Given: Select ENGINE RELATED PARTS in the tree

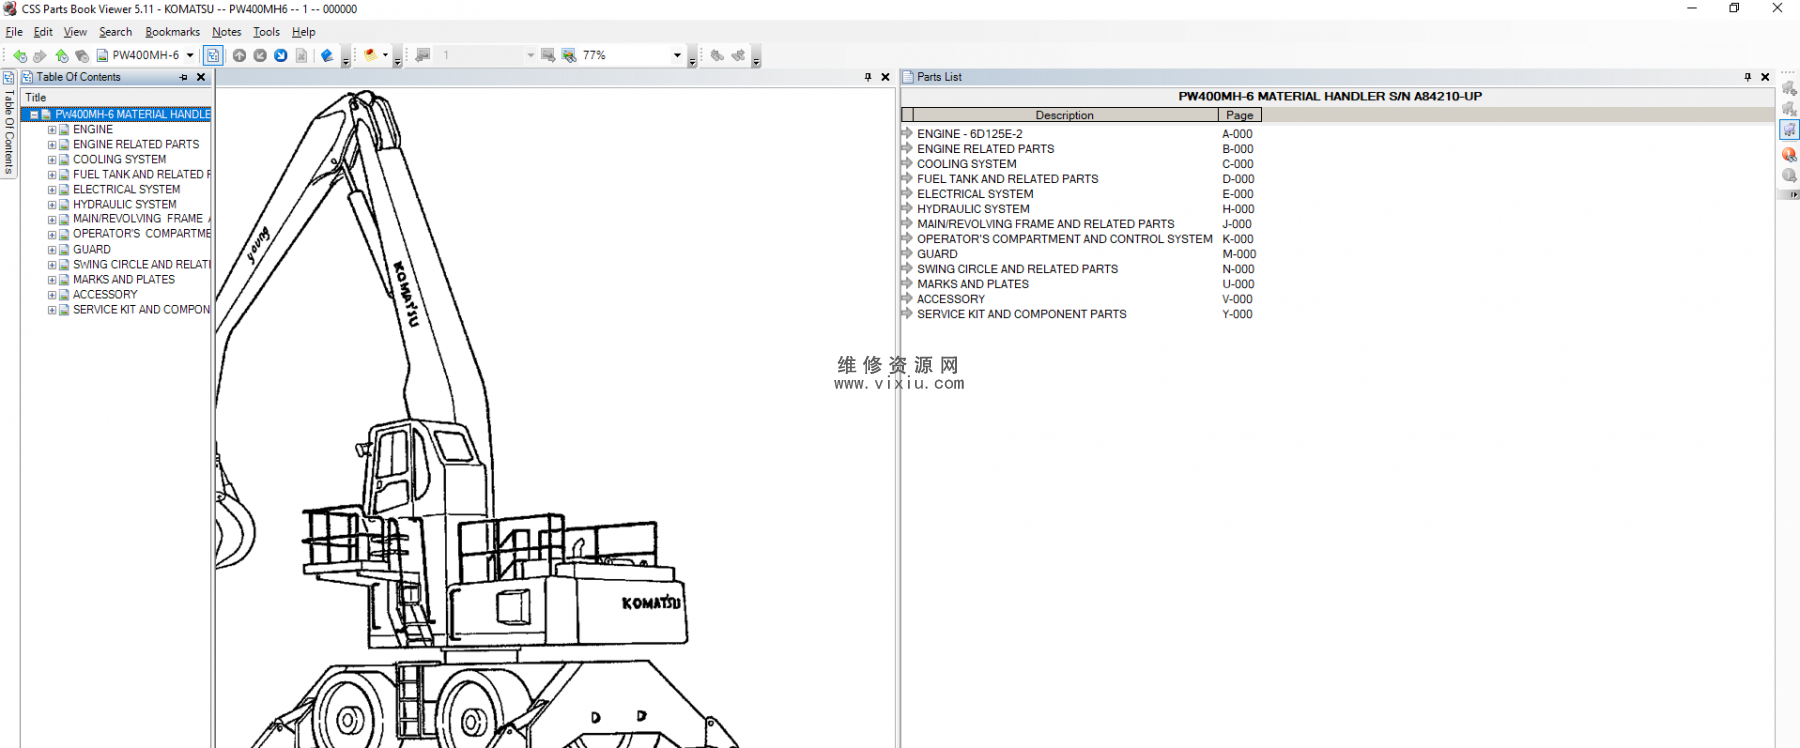Looking at the screenshot, I should pyautogui.click(x=136, y=144).
